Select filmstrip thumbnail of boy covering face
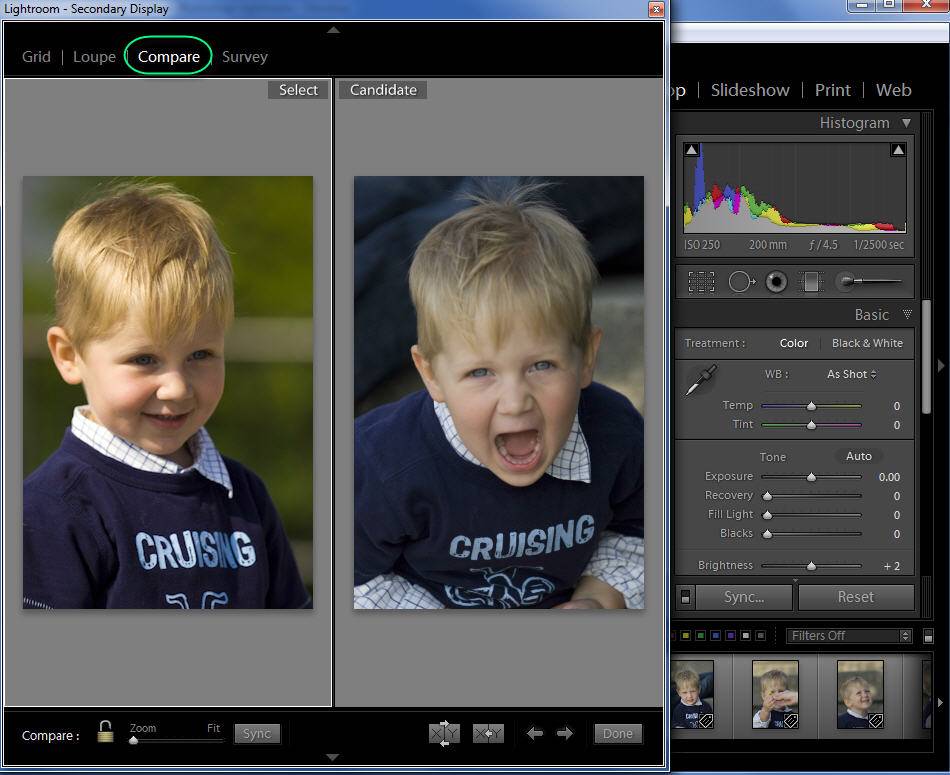Viewport: 950px width, 775px height. point(775,694)
